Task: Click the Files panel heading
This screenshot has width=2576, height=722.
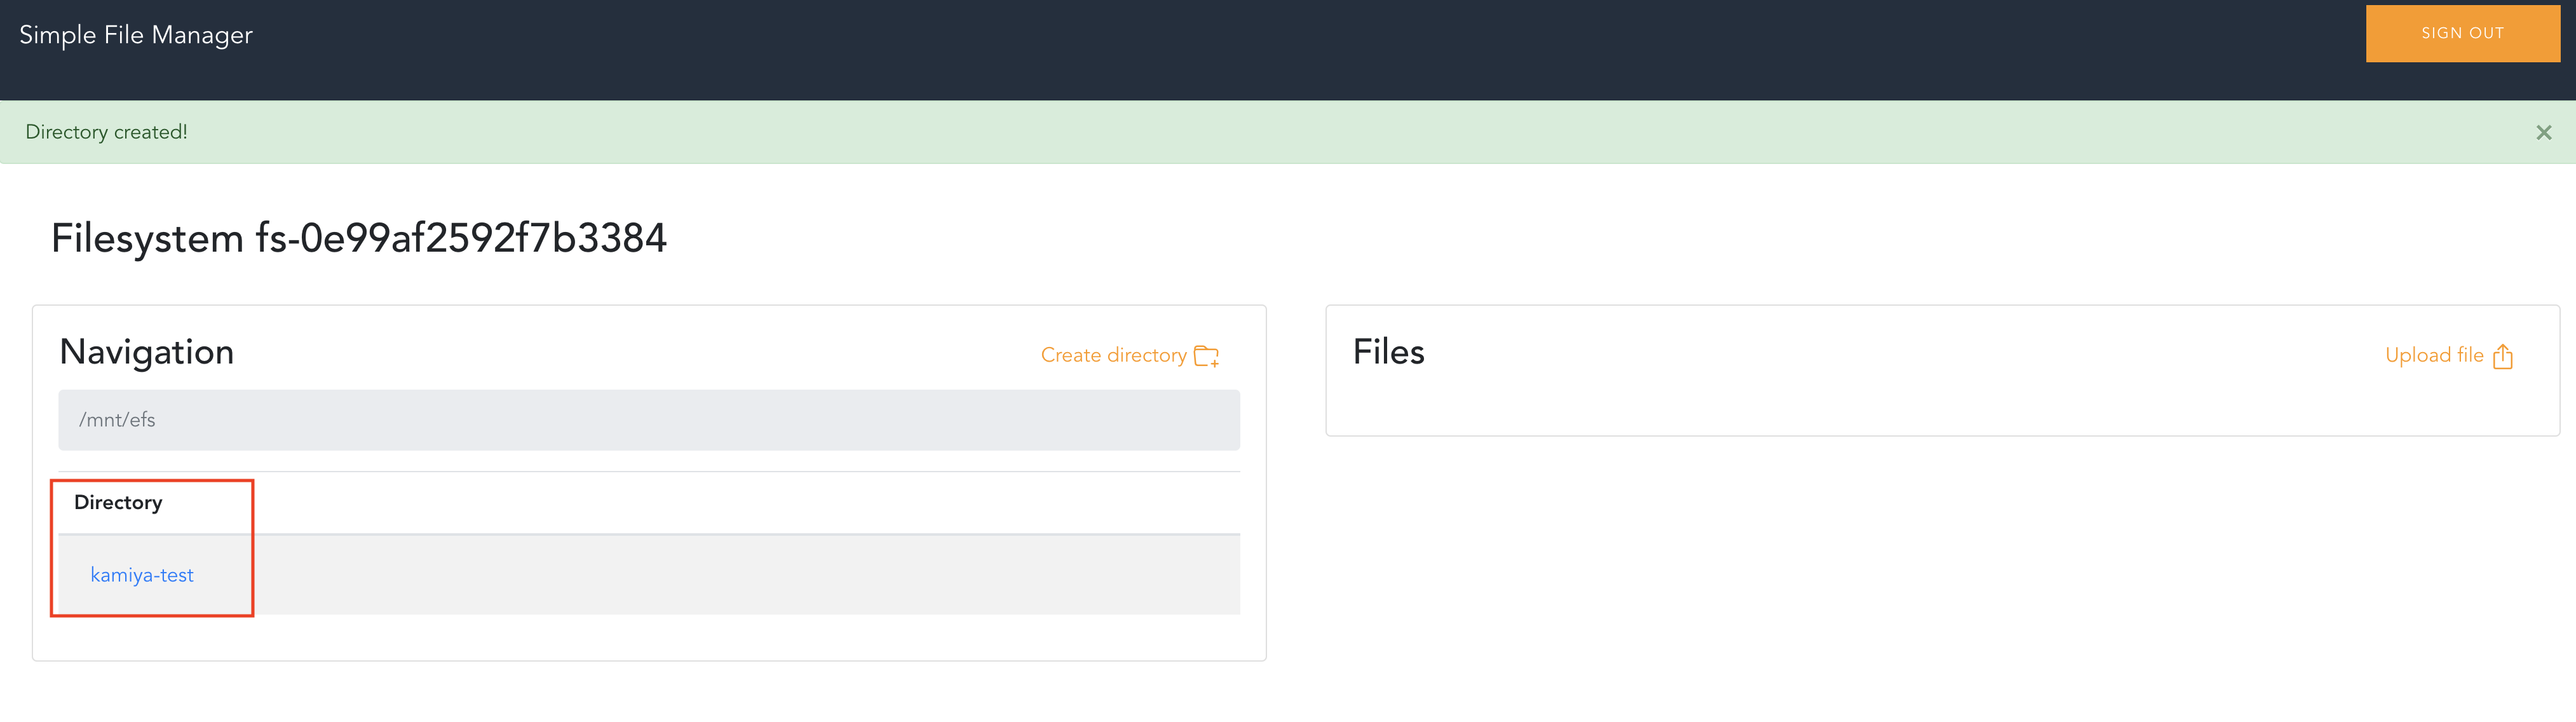Action: (1388, 352)
